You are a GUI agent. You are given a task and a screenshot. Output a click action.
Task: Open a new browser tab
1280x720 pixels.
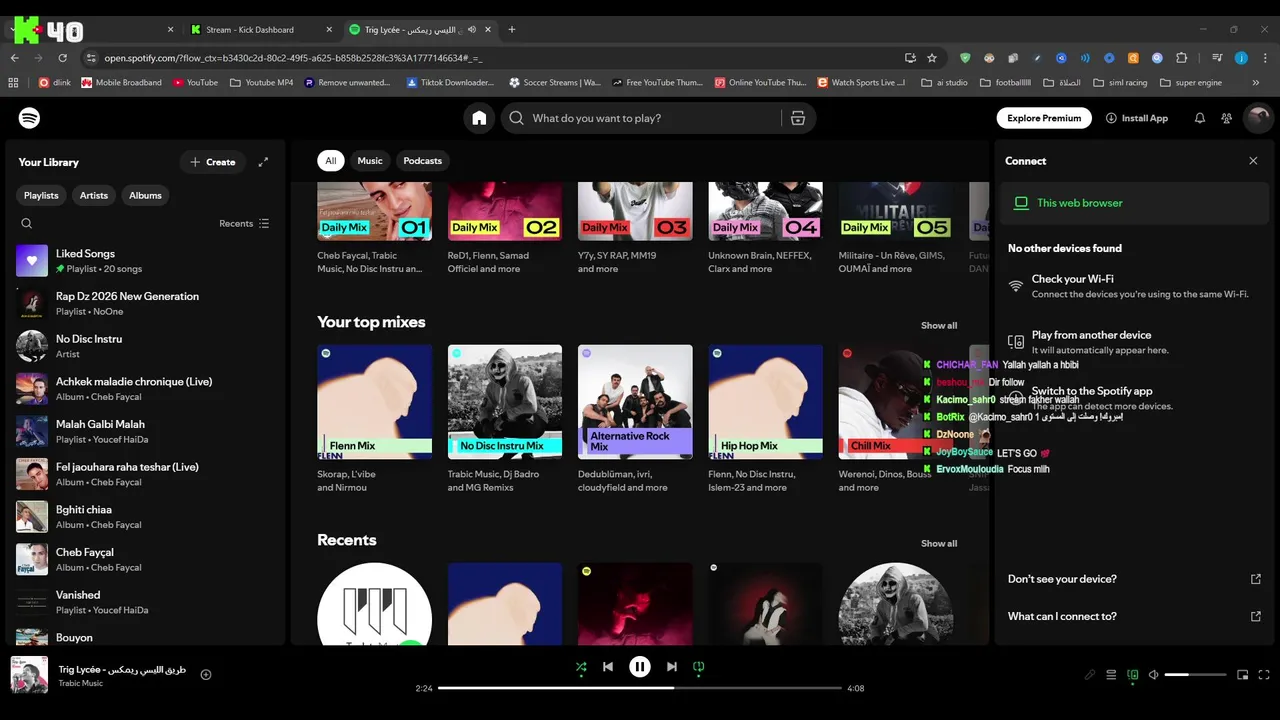512,30
